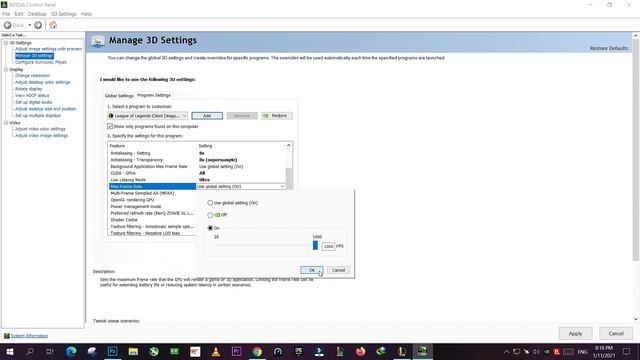This screenshot has width=640, height=360.
Task: Click volume icon in system tray
Action: coord(536,352)
